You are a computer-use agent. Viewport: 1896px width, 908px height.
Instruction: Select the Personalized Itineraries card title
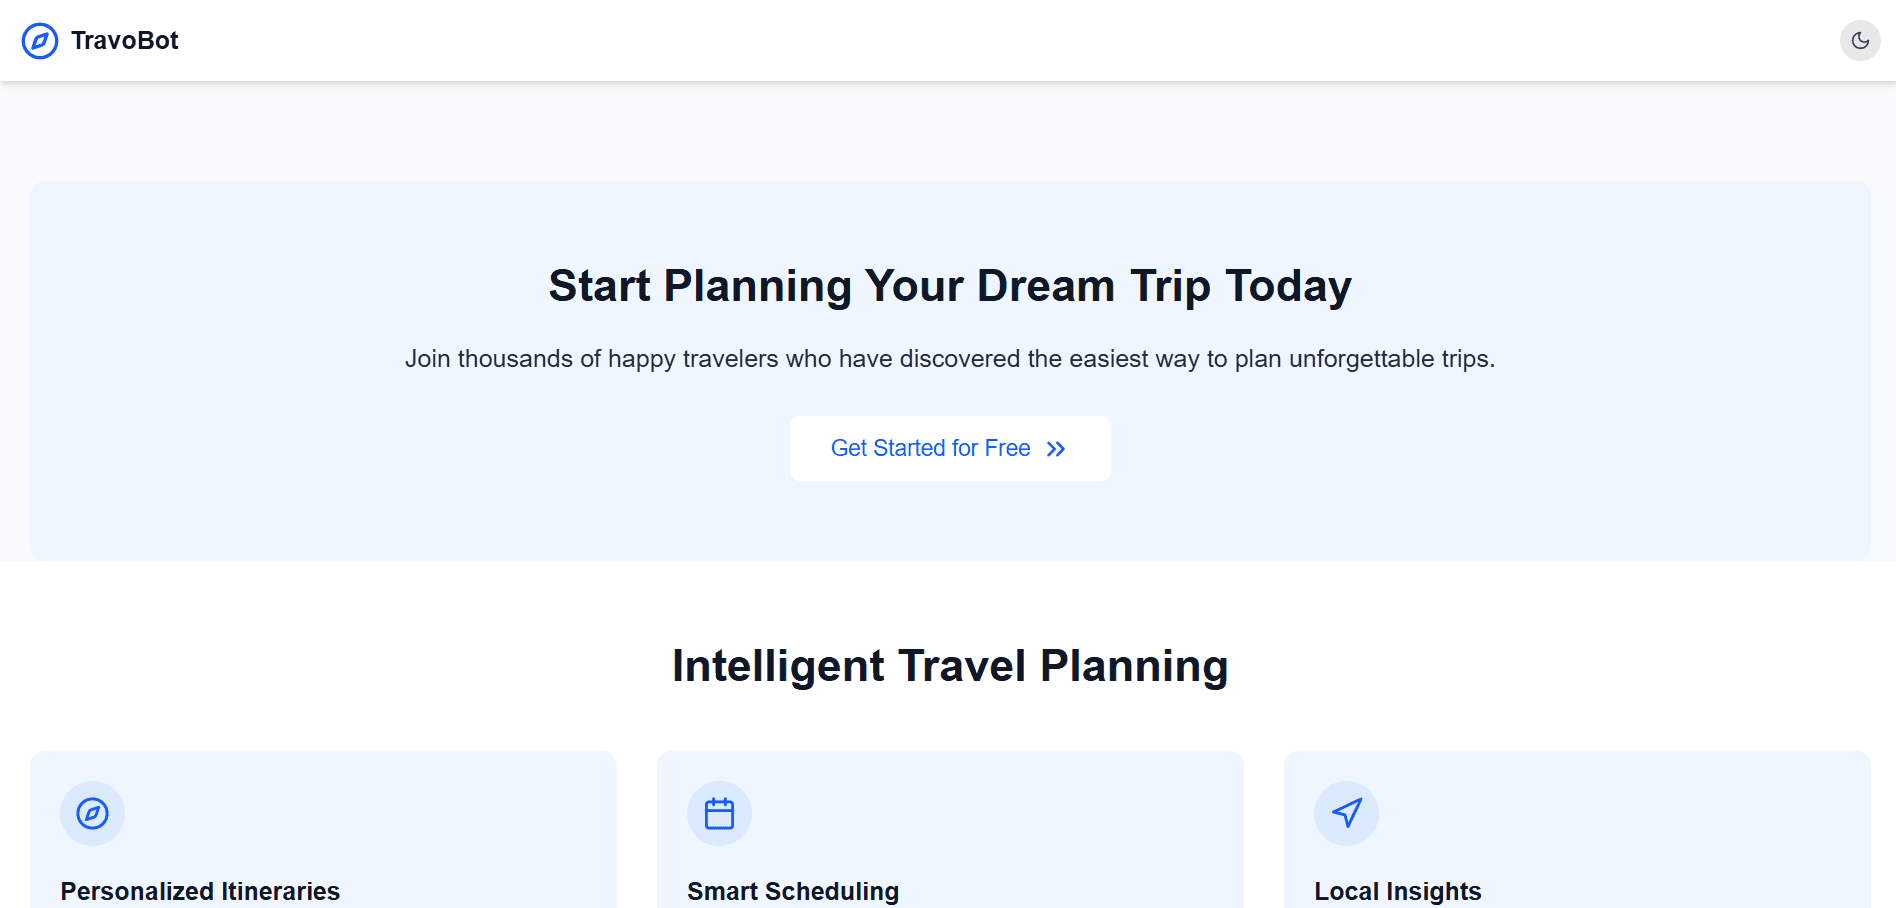point(200,891)
